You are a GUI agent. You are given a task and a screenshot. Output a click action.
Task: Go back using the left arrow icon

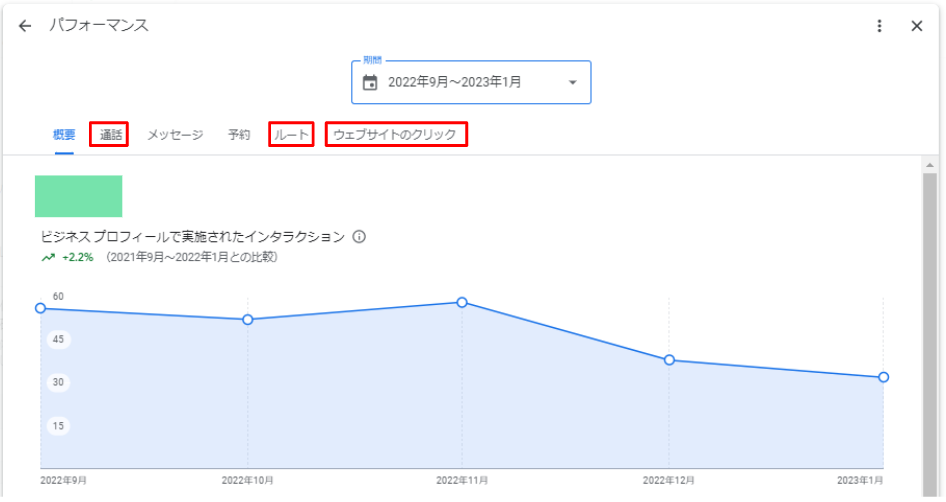[25, 26]
